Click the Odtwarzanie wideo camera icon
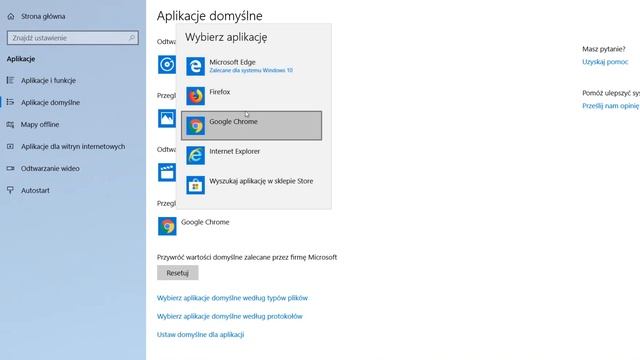The height and width of the screenshot is (360, 640). click(x=10, y=168)
